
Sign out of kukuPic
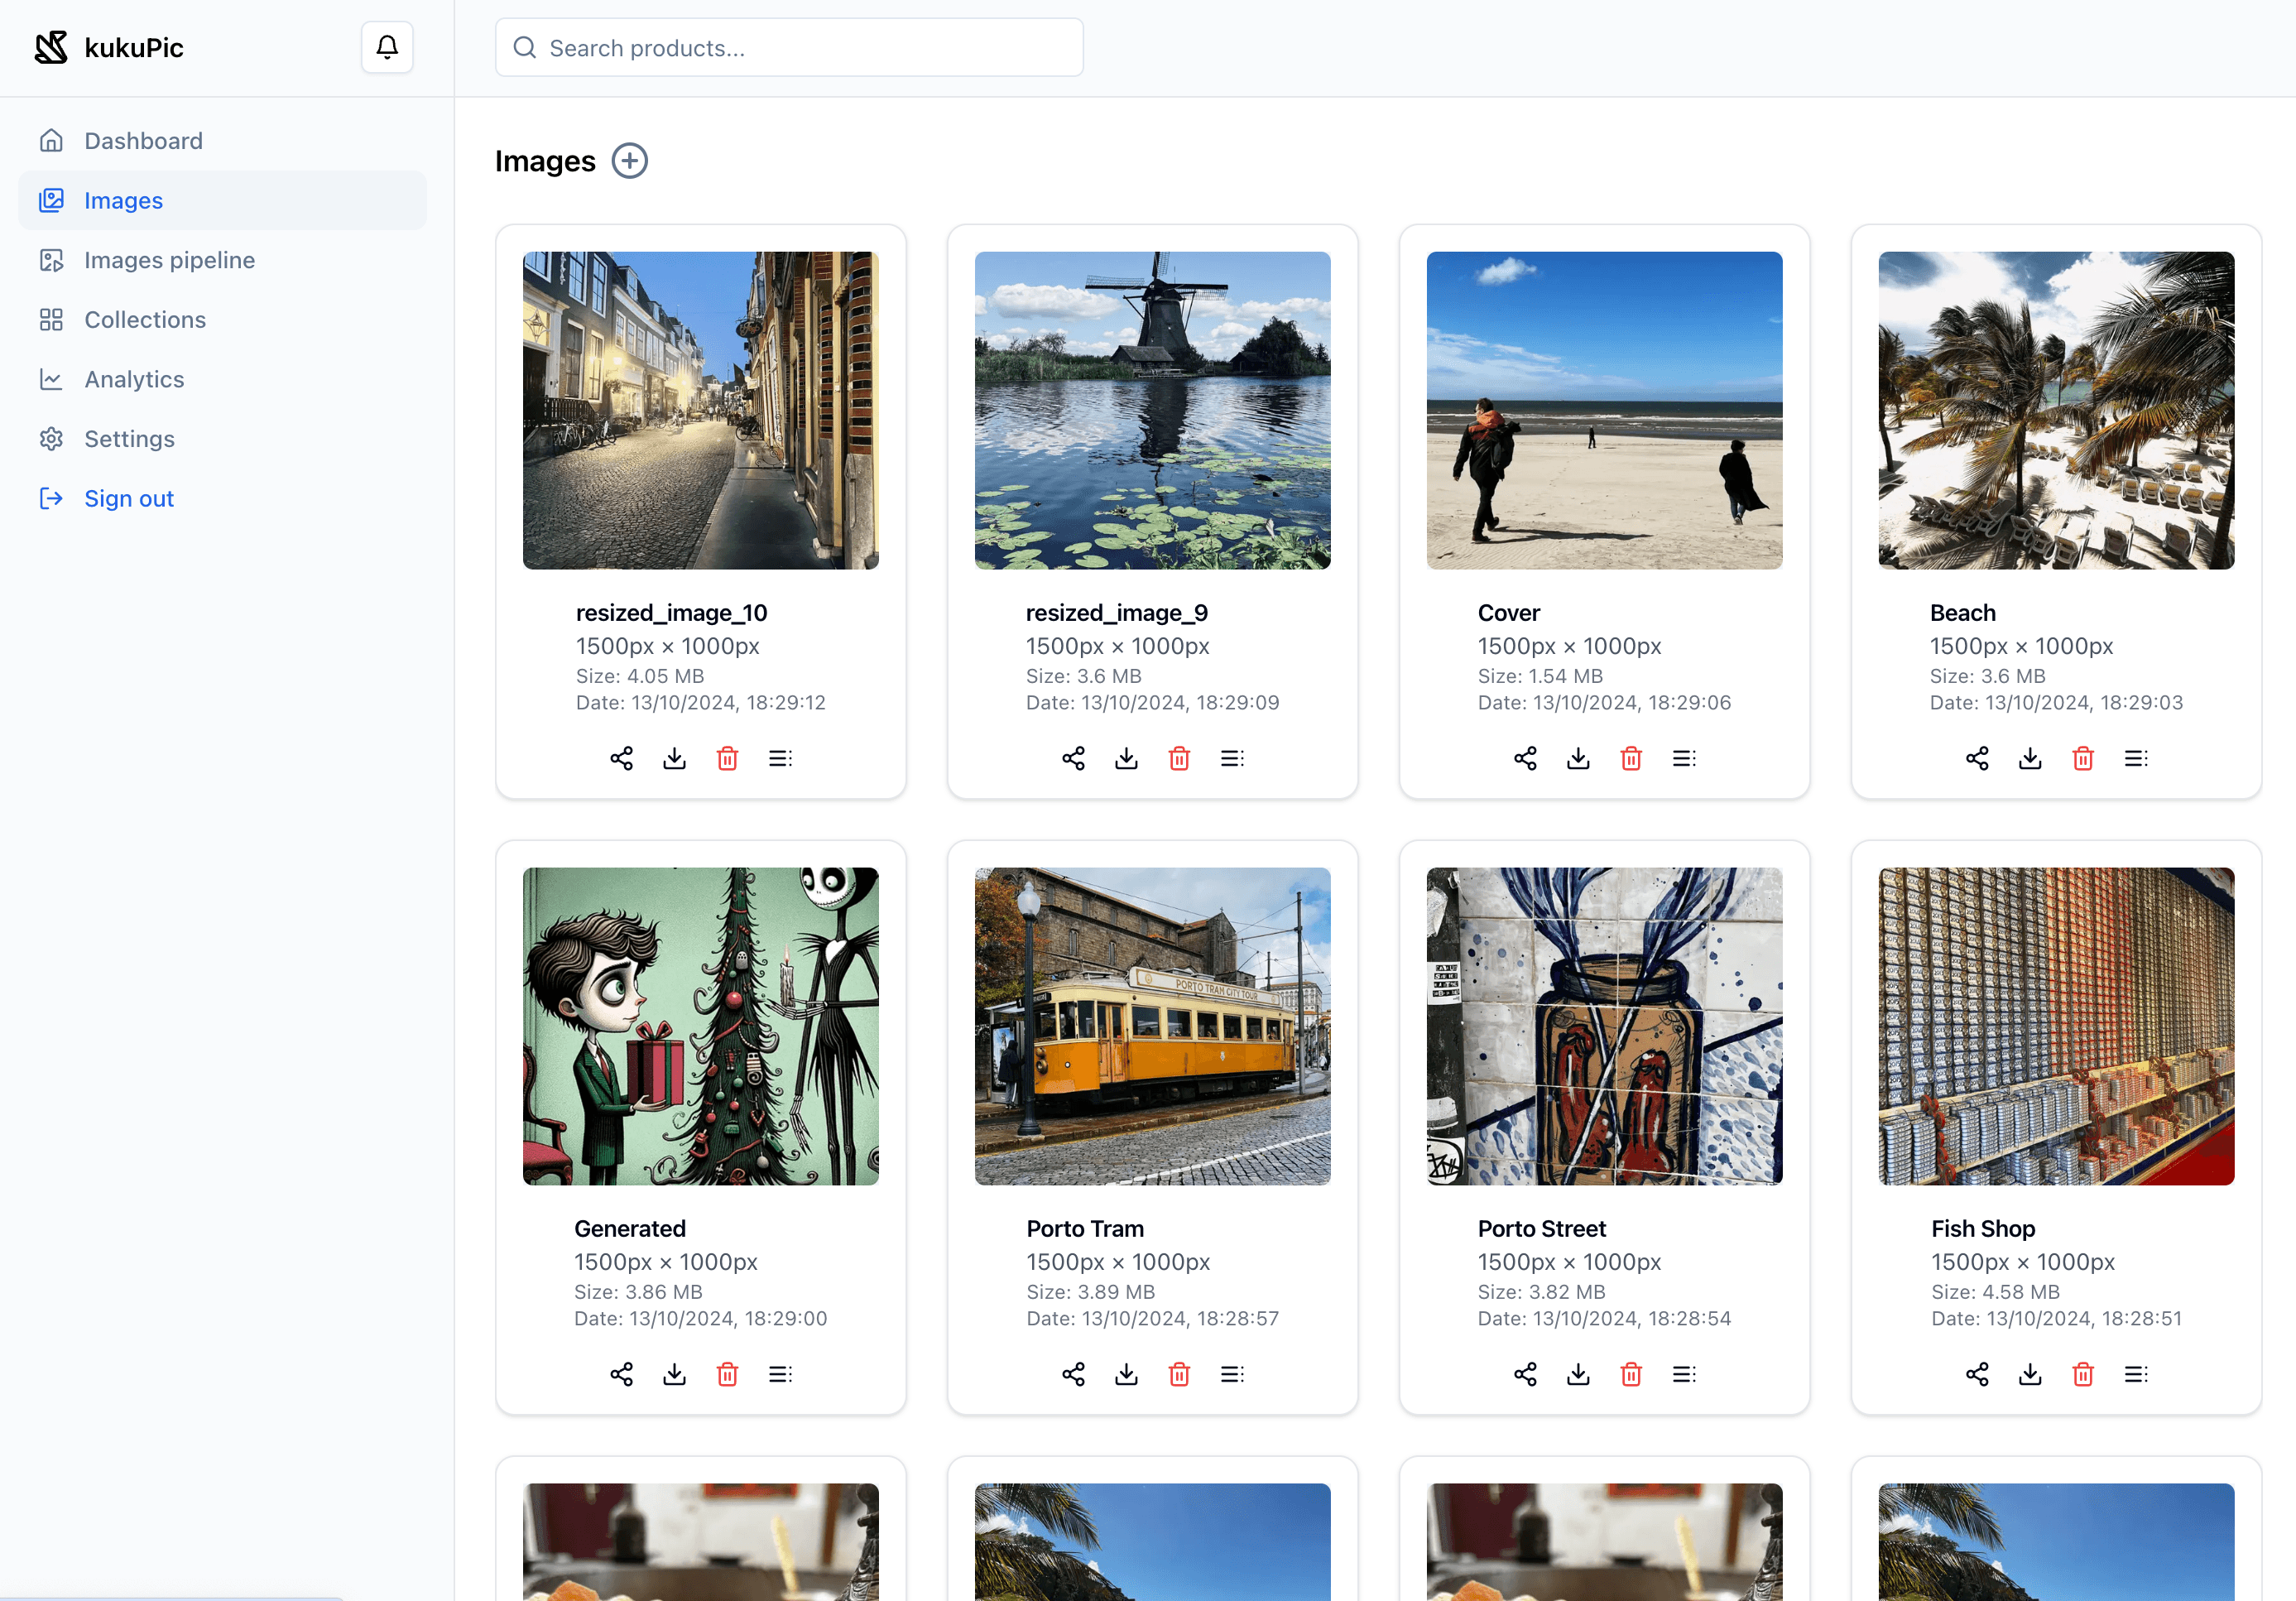[x=222, y=498]
